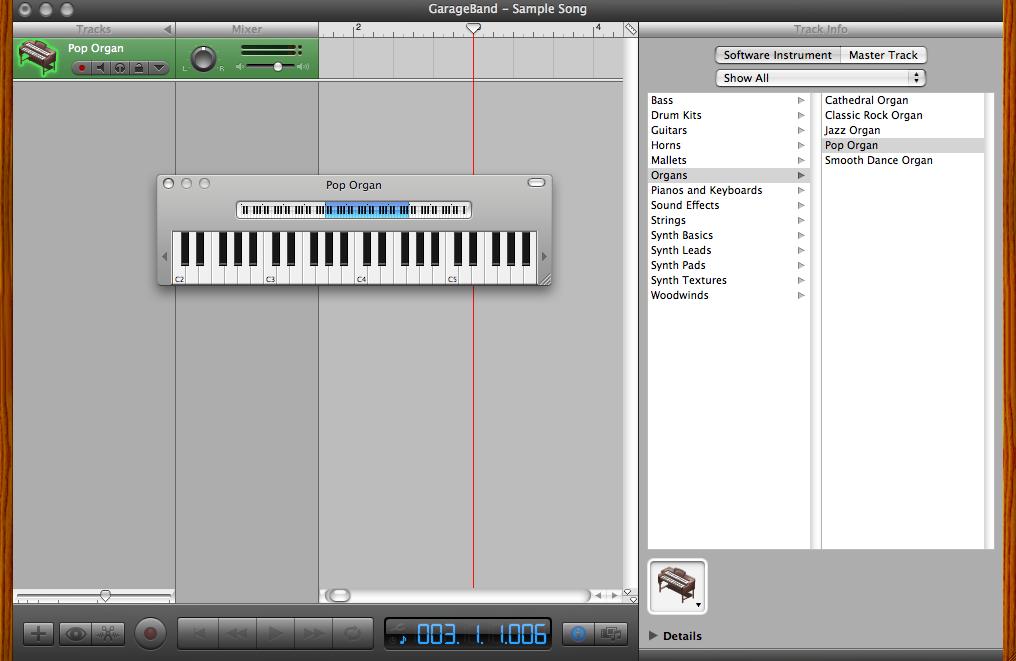Mute the Pop Organ track
The image size is (1016, 661).
100,68
